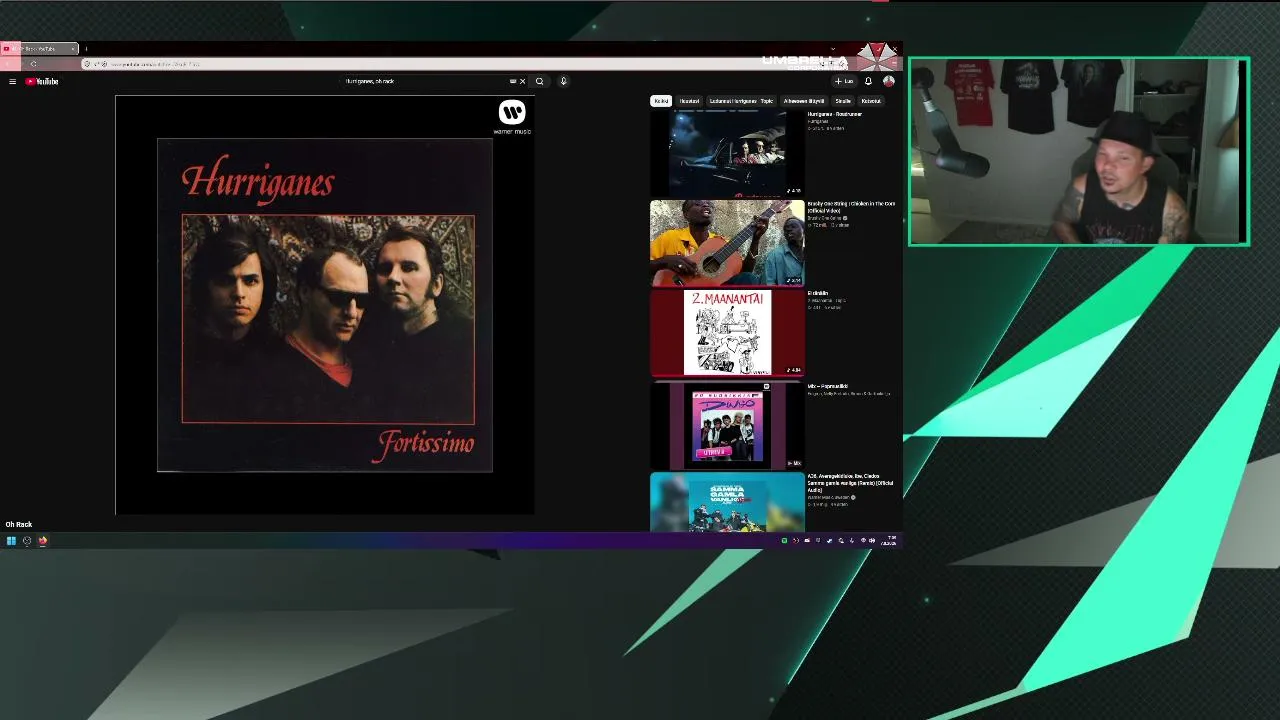The image size is (1280, 720).
Task: Clear the search query with the X
Action: pos(522,81)
